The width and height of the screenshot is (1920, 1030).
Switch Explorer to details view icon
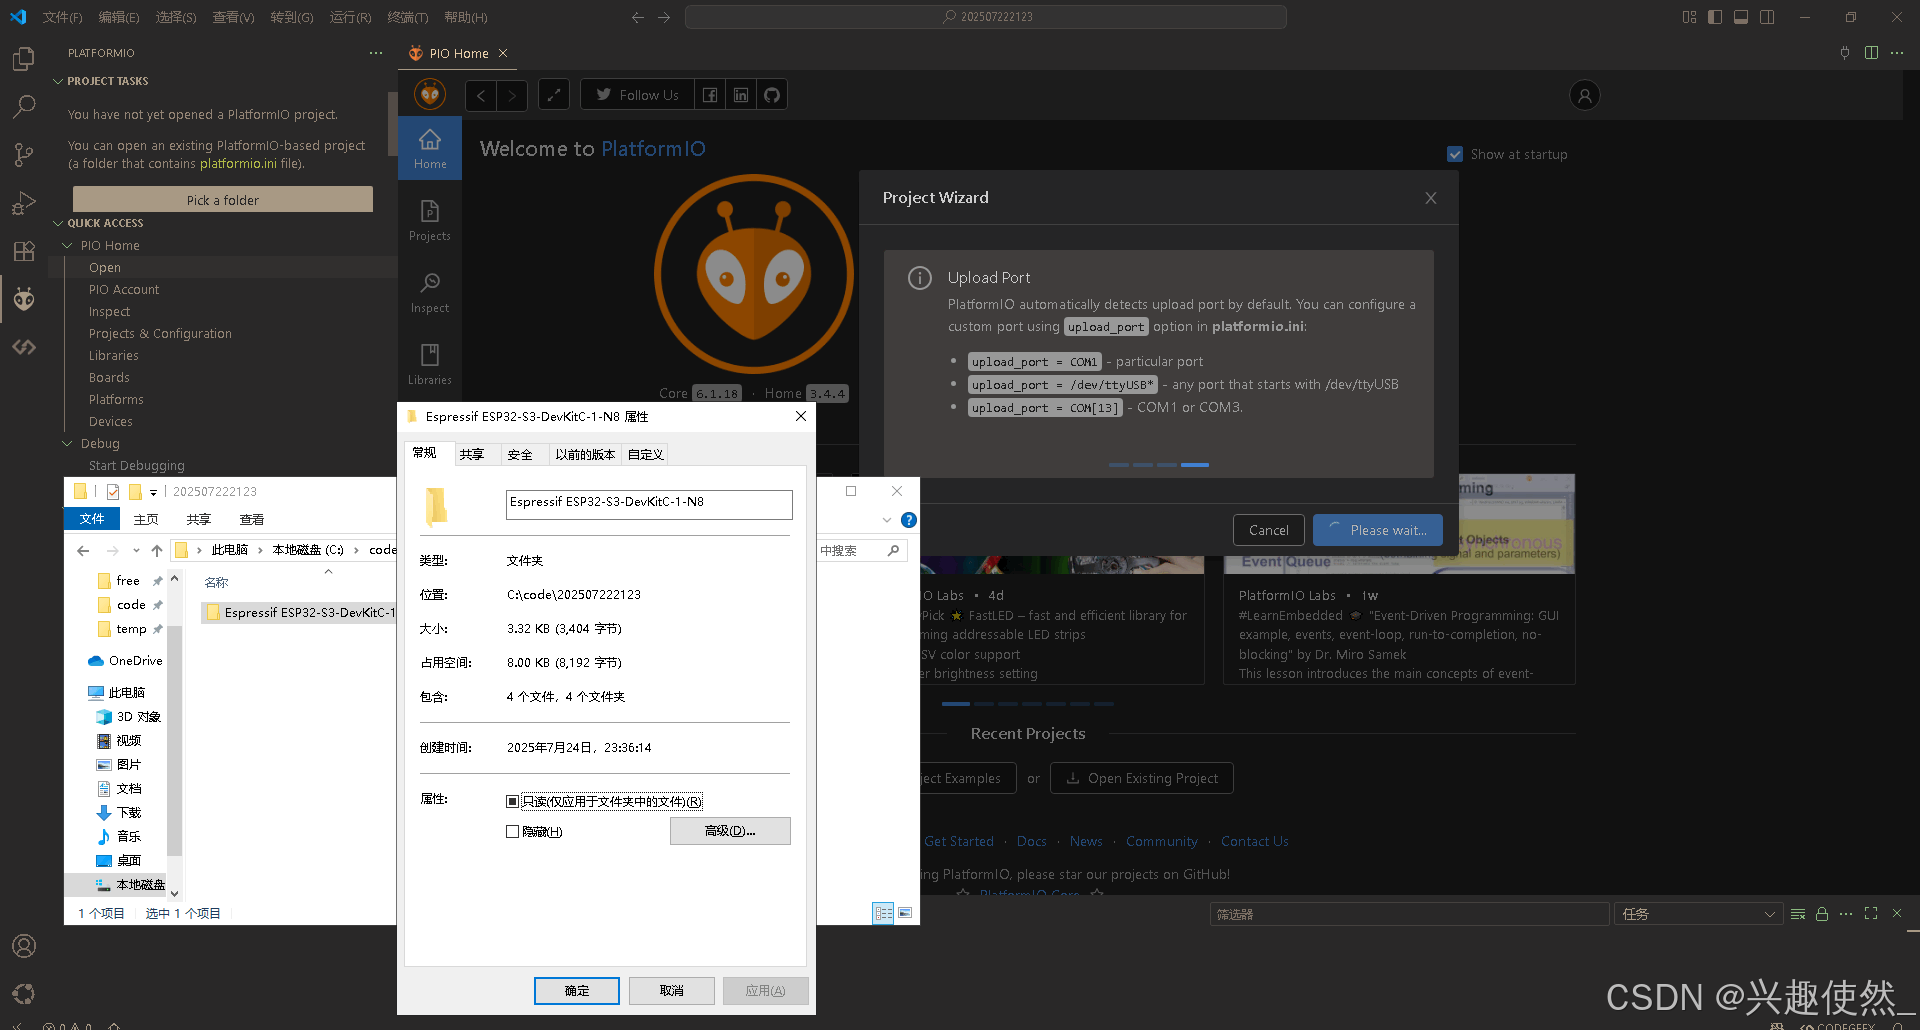883,913
